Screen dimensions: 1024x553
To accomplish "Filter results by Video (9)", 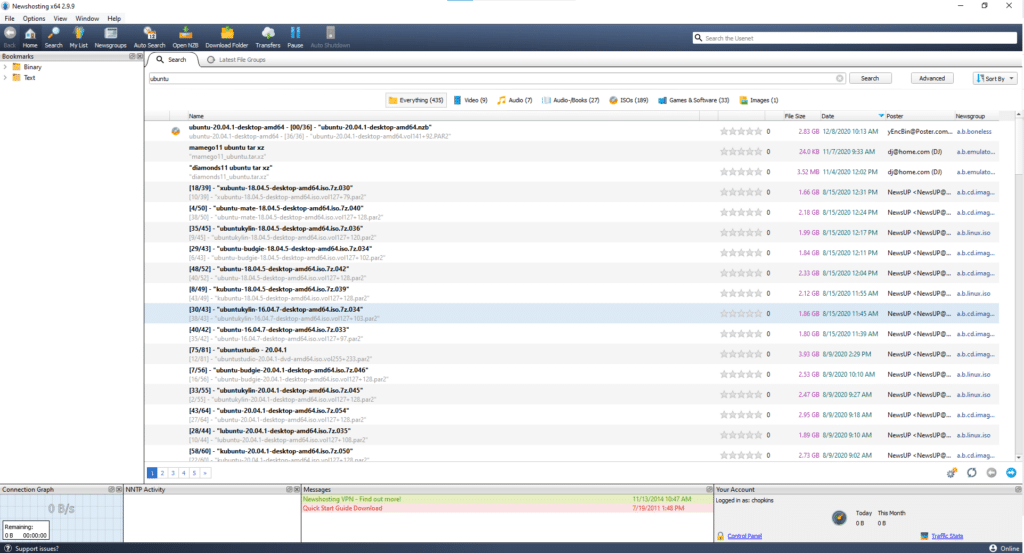I will (x=470, y=100).
